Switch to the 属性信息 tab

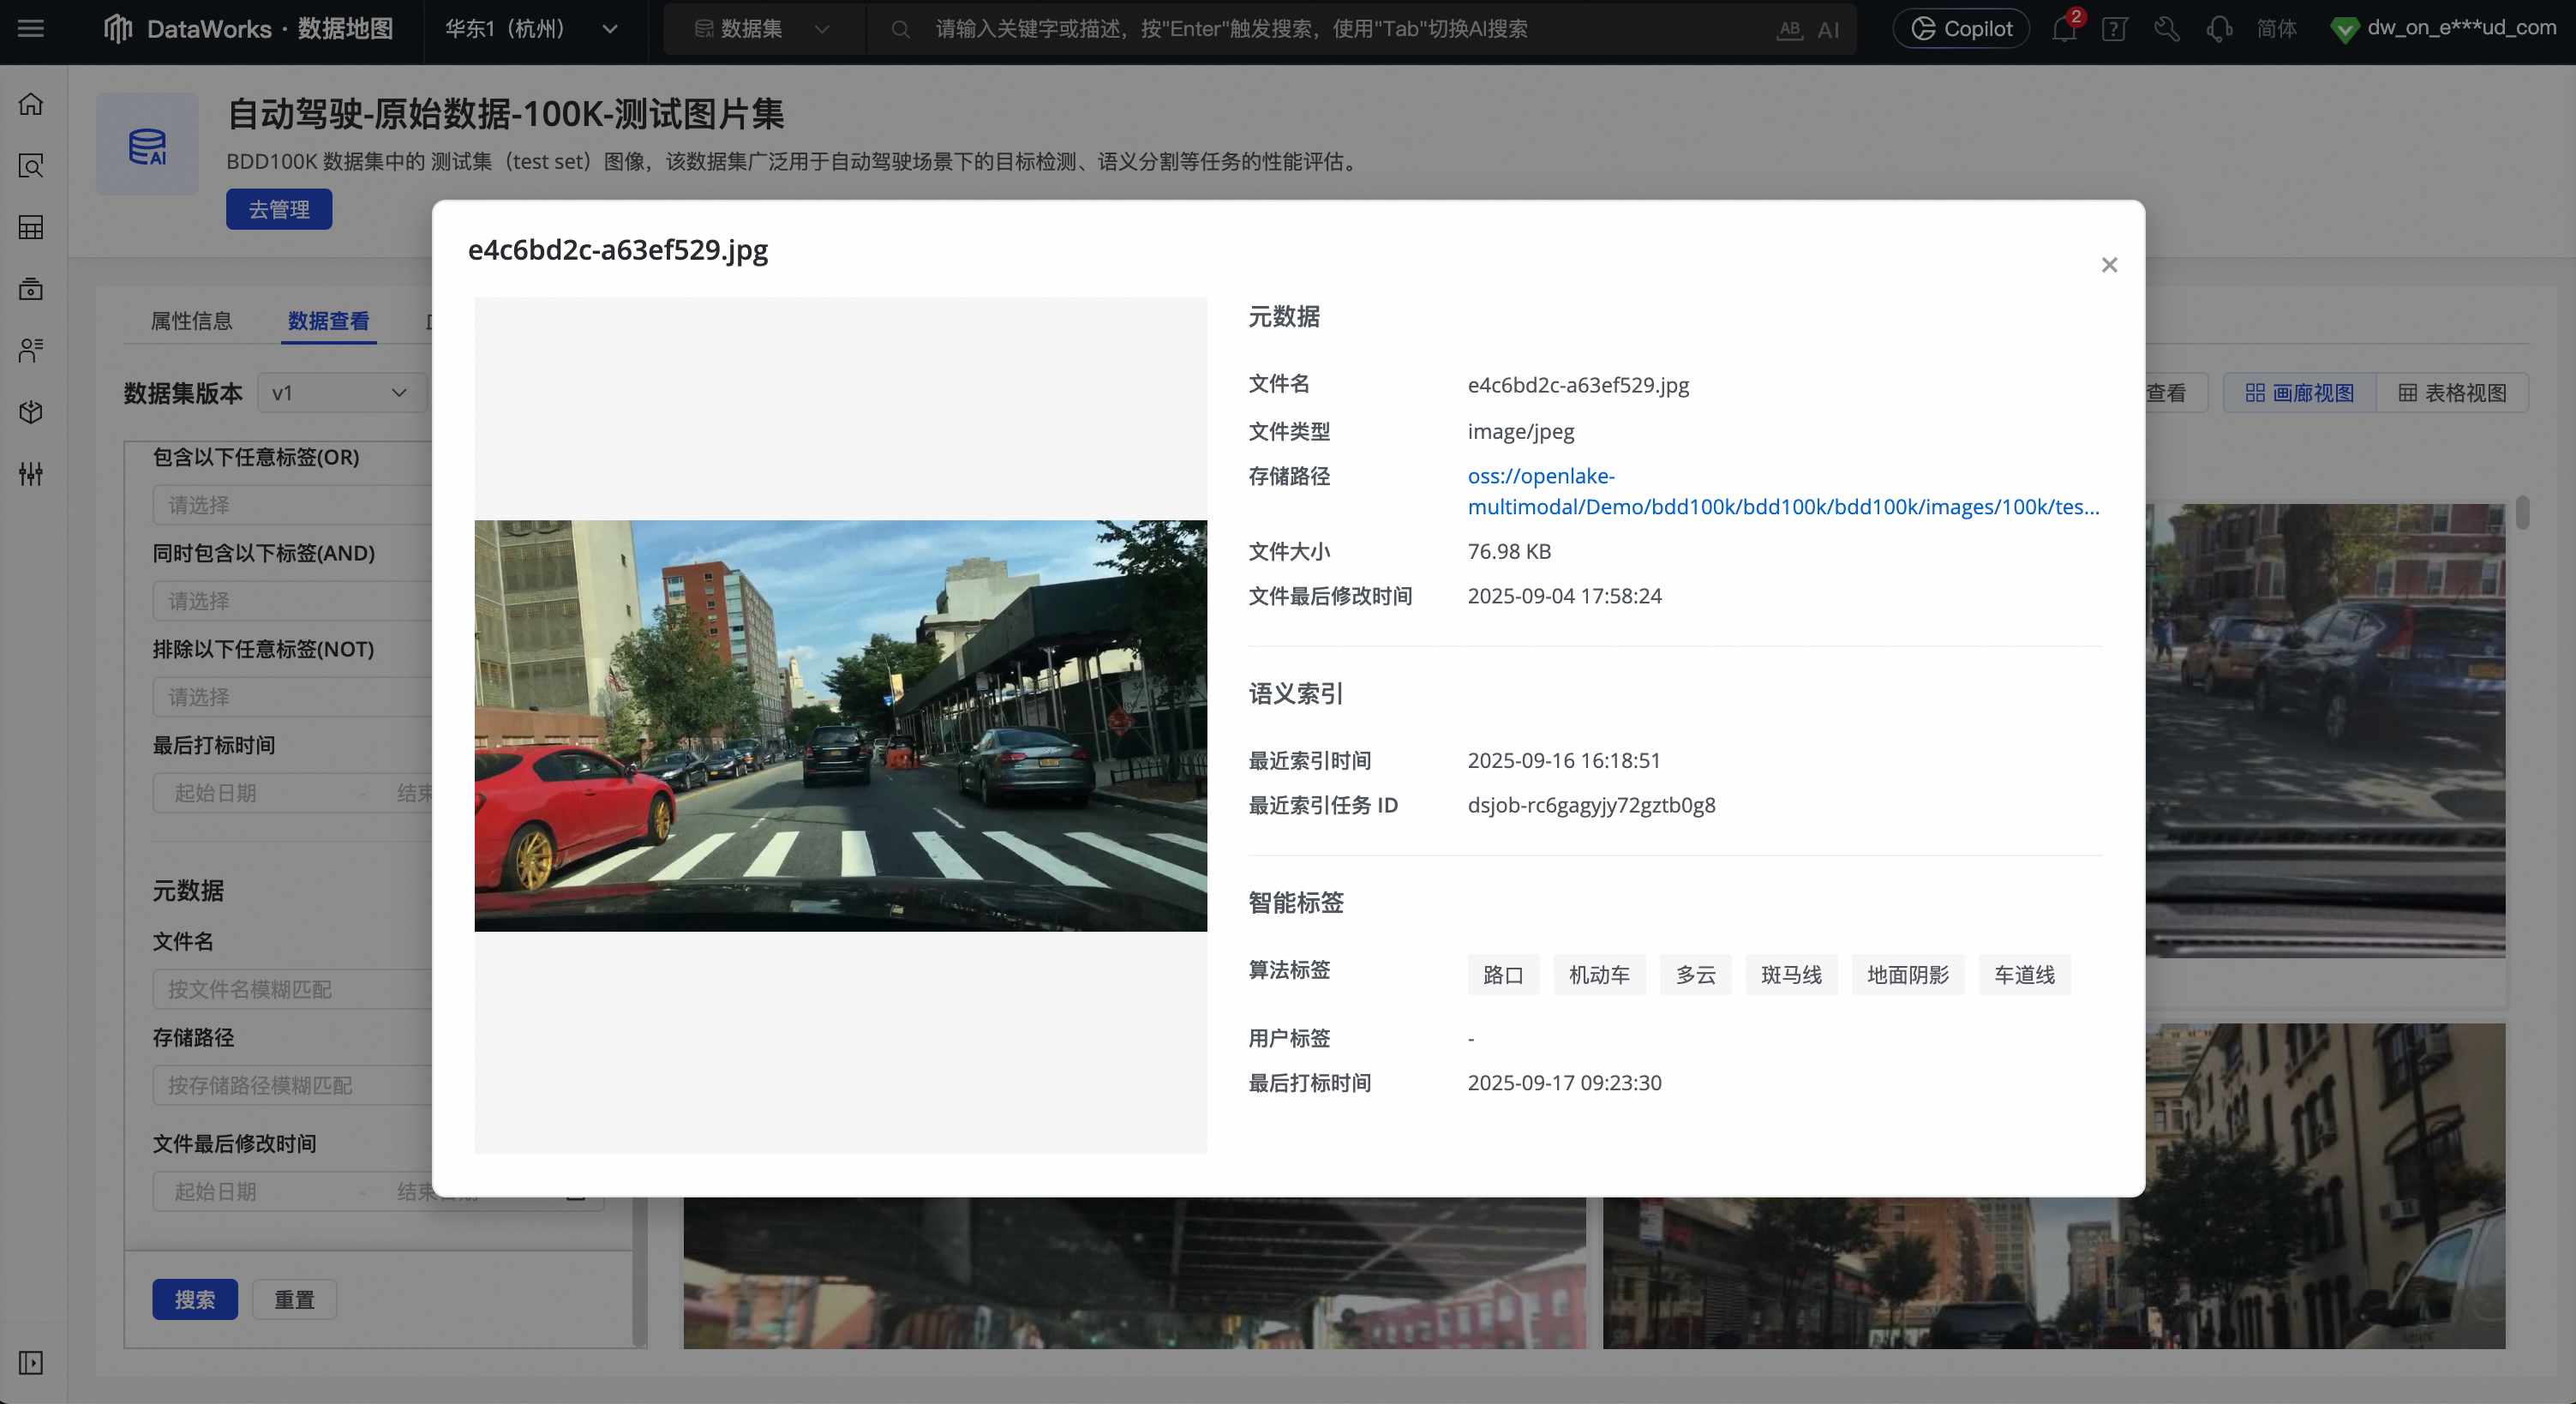(191, 321)
